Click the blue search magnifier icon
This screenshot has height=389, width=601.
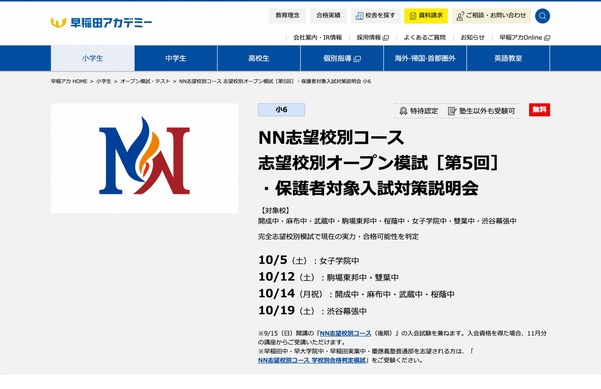click(542, 16)
